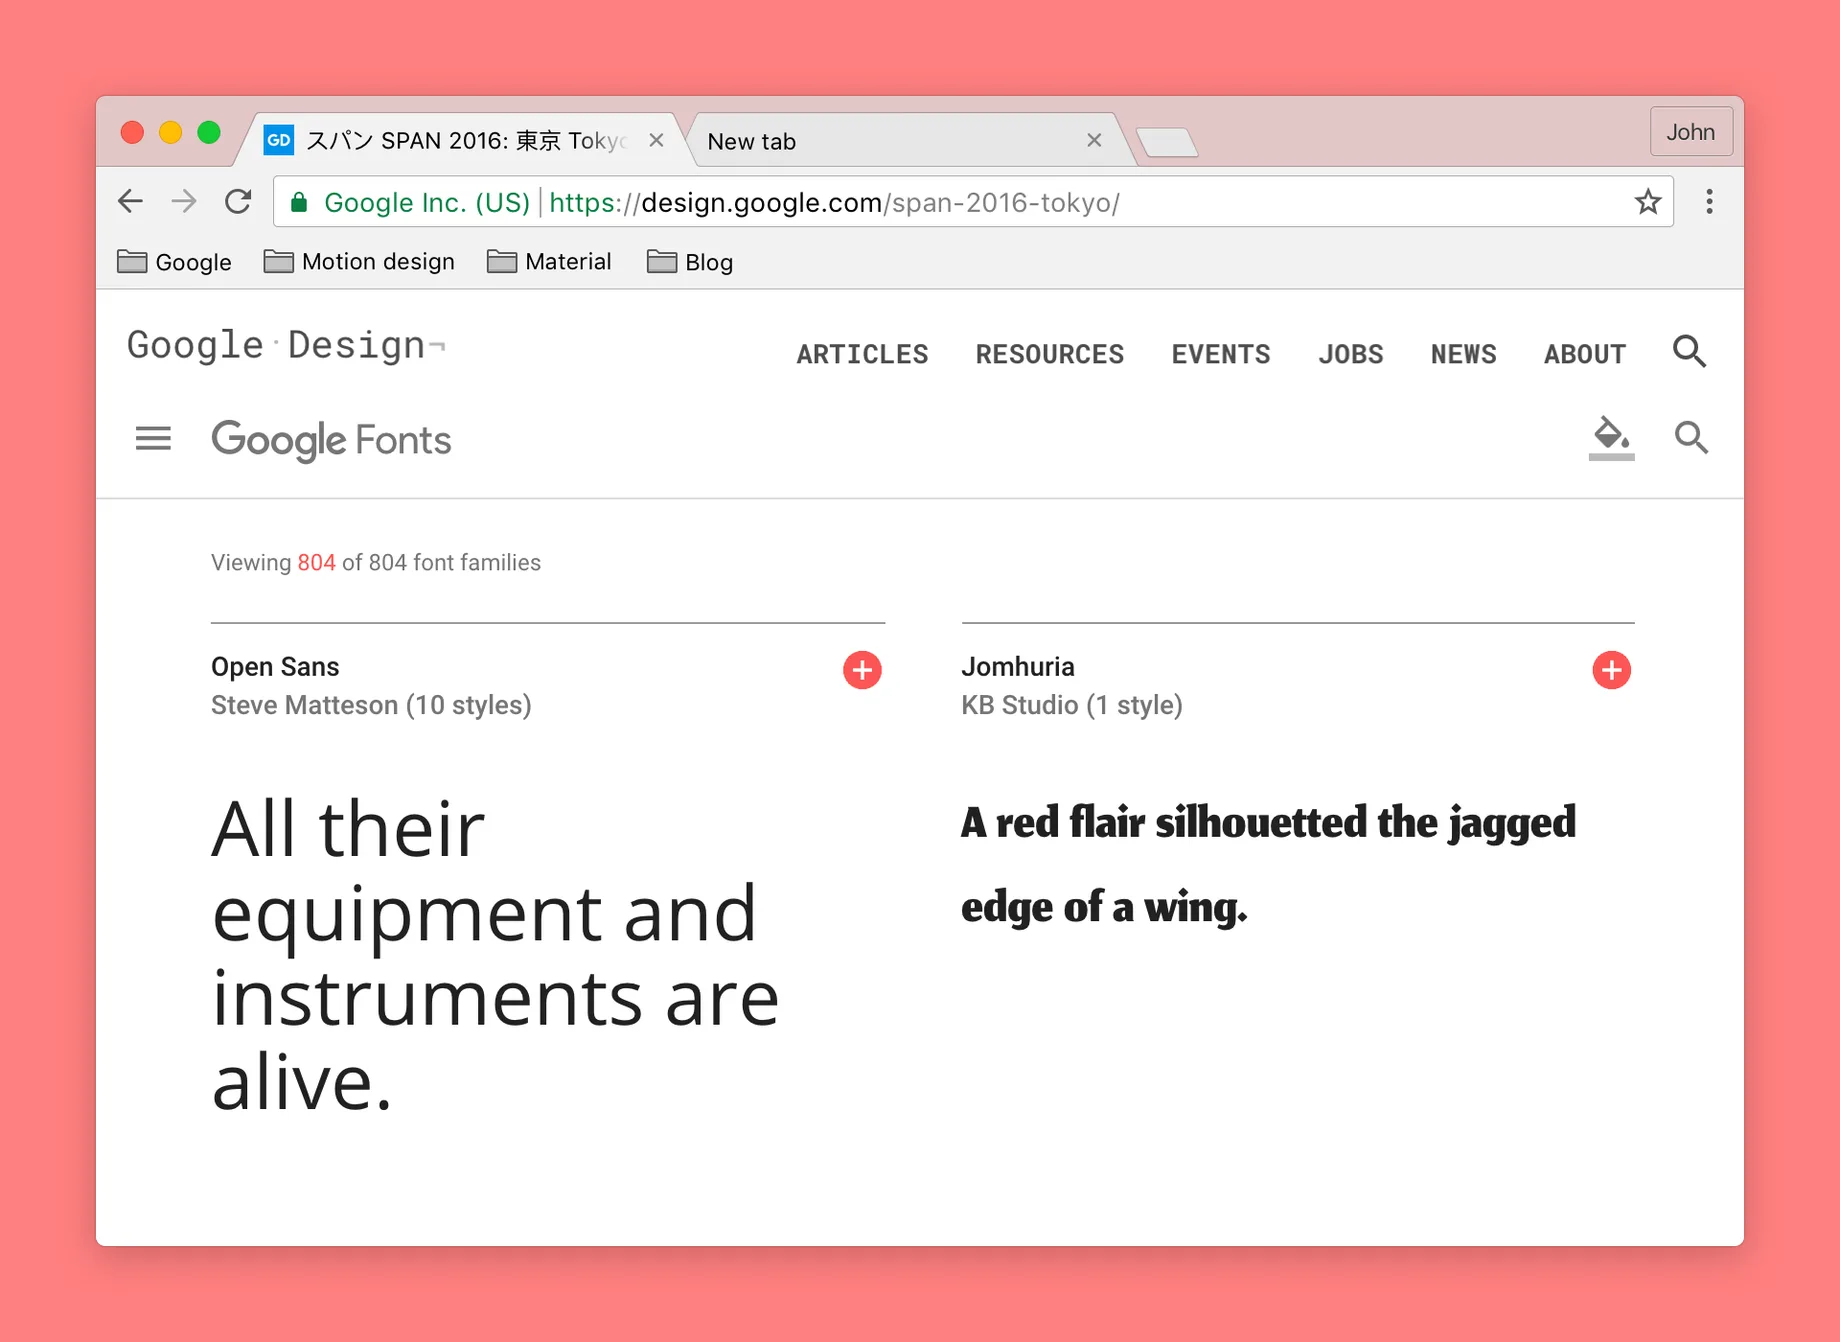Reload the current page
The image size is (1840, 1342).
pyautogui.click(x=238, y=202)
